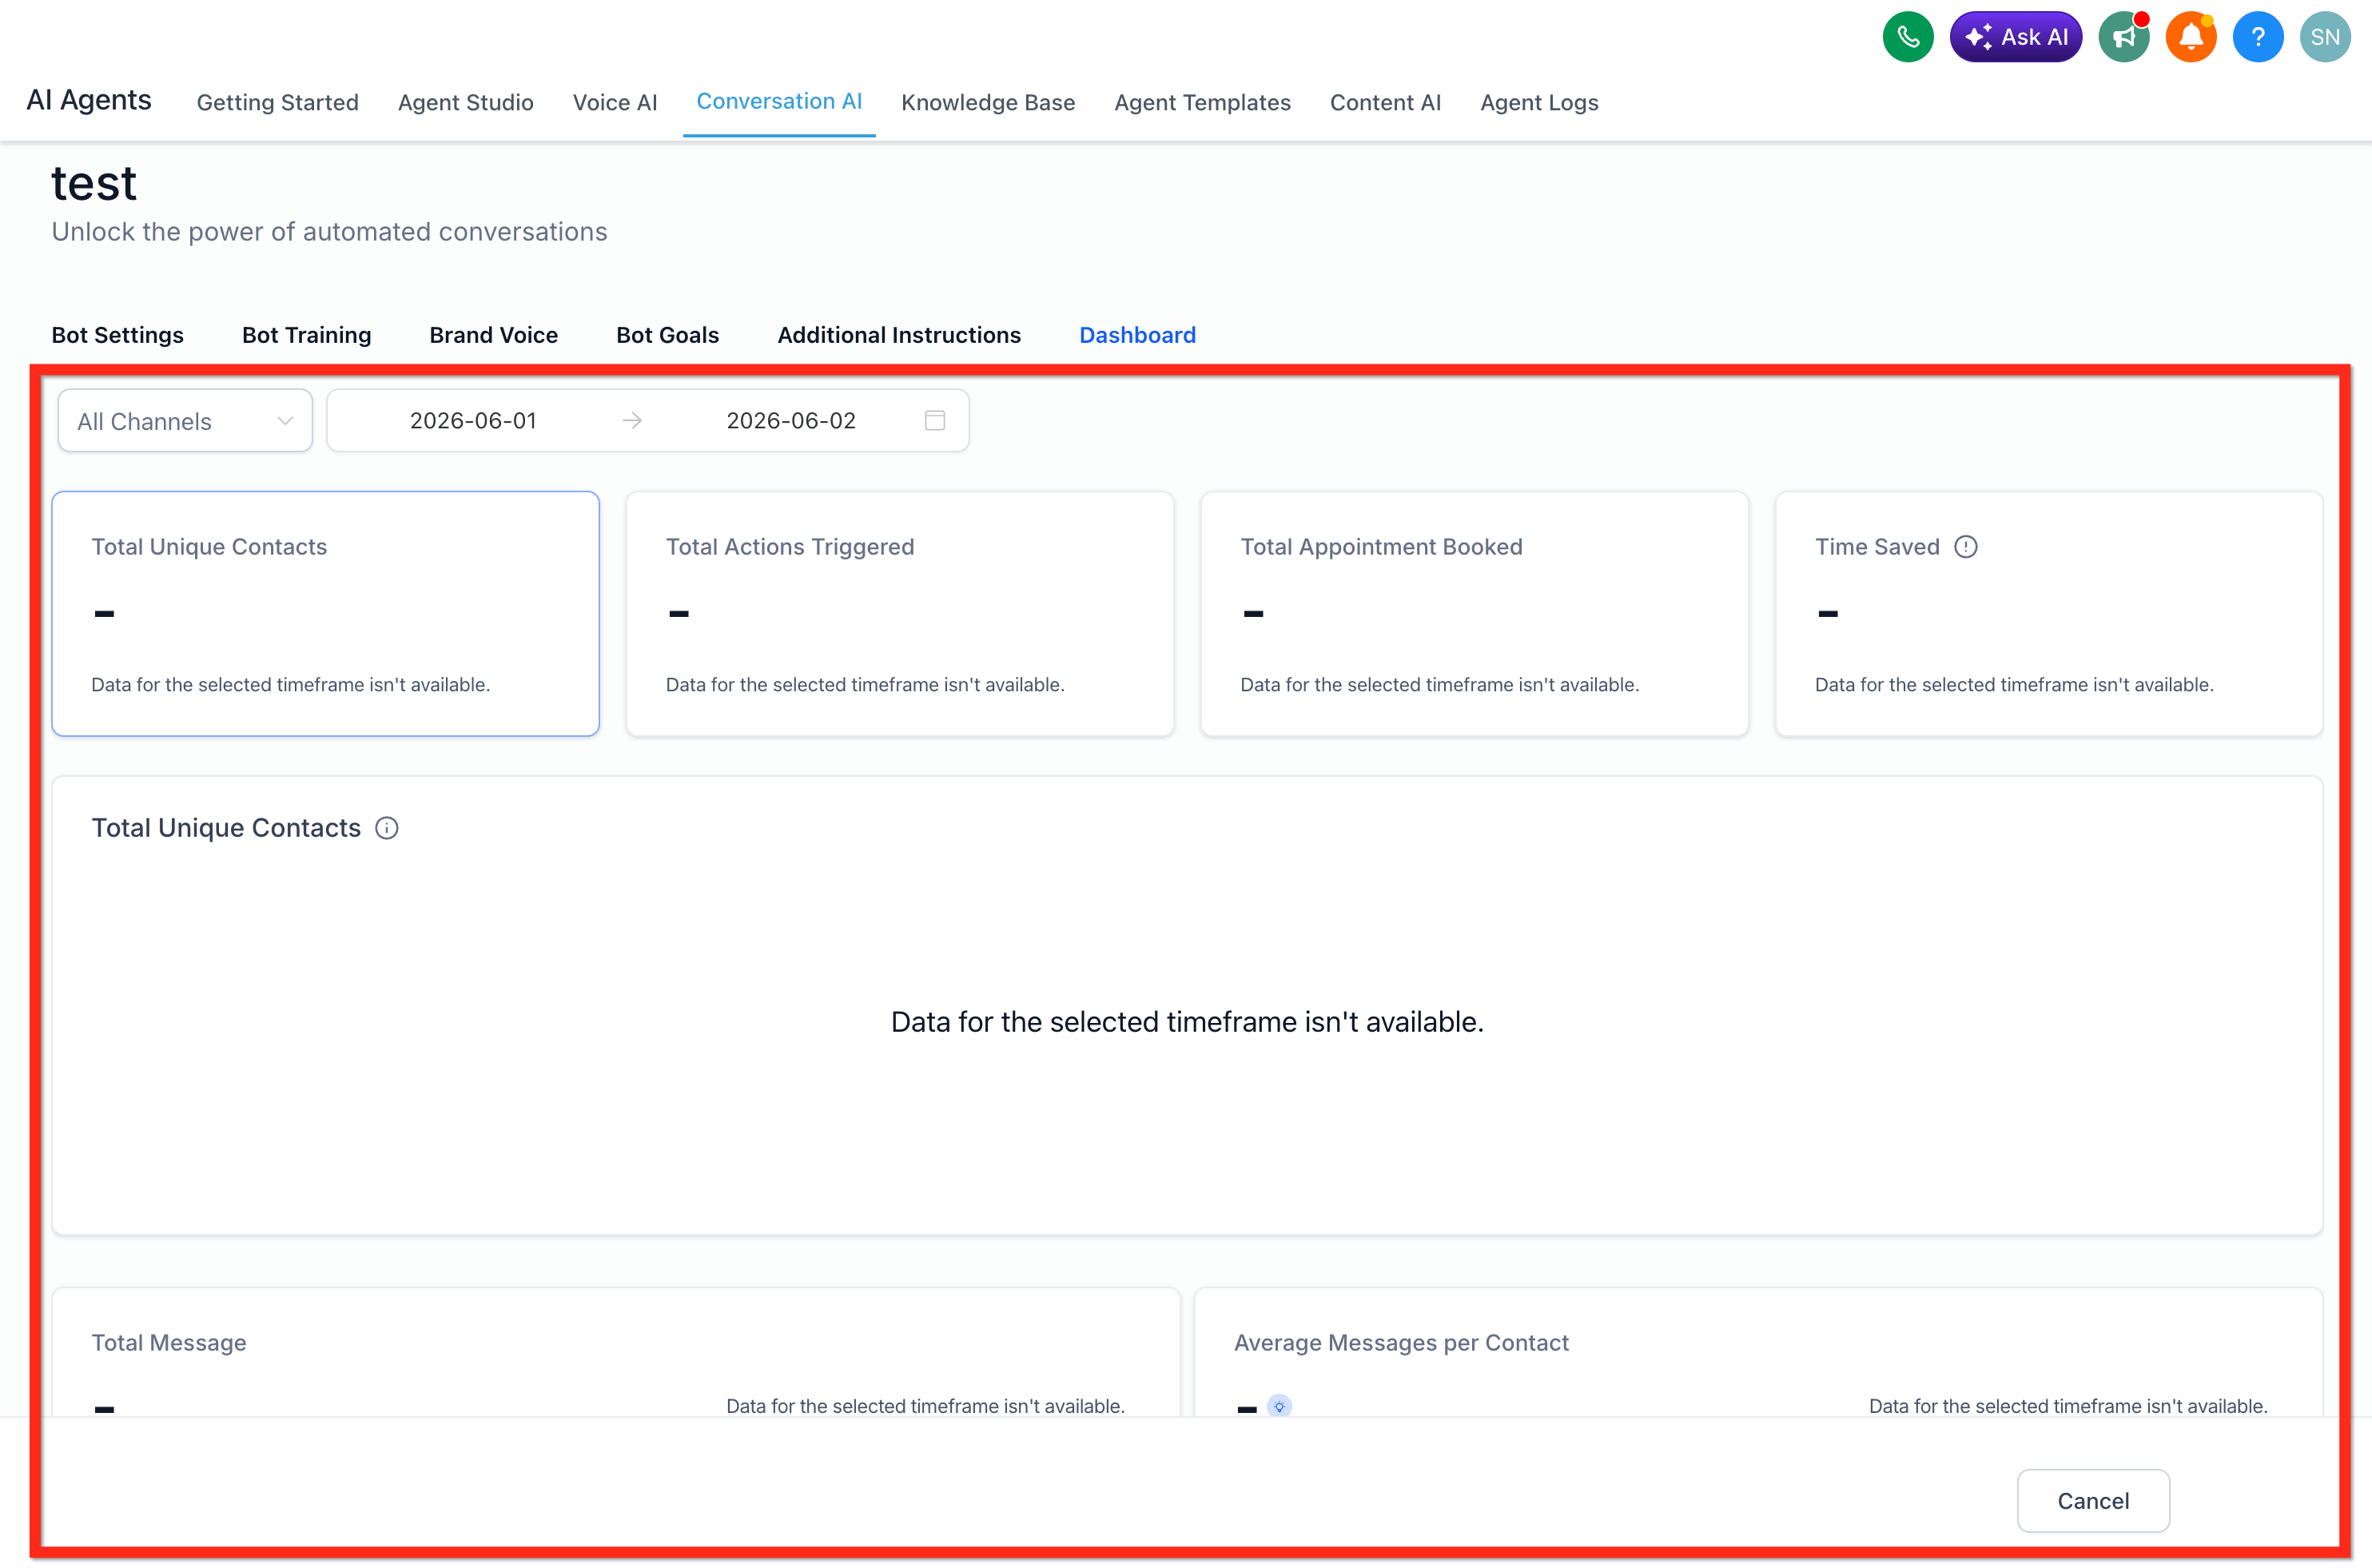Open the Bot Goals tab
The height and width of the screenshot is (1568, 2372).
[667, 335]
